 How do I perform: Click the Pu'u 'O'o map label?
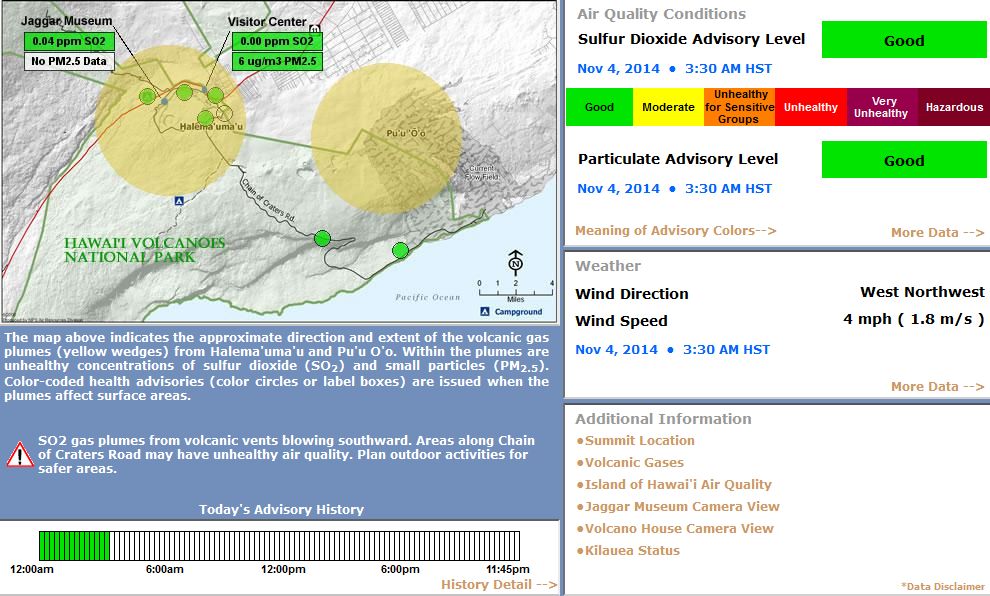pyautogui.click(x=406, y=133)
